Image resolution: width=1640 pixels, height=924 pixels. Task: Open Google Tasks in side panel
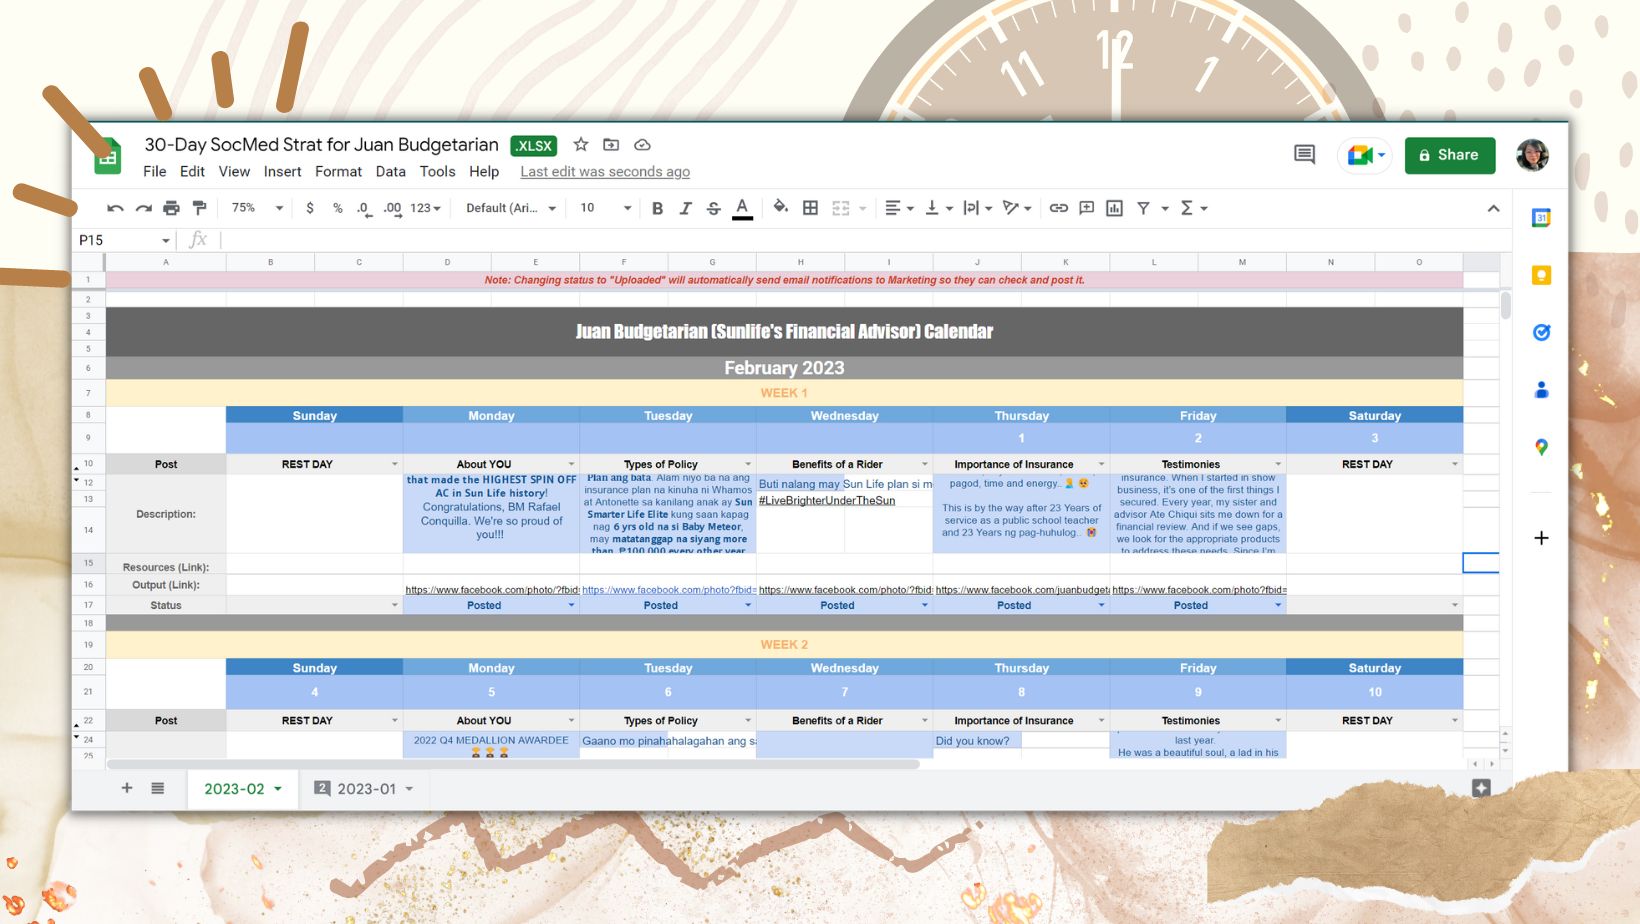1541,332
